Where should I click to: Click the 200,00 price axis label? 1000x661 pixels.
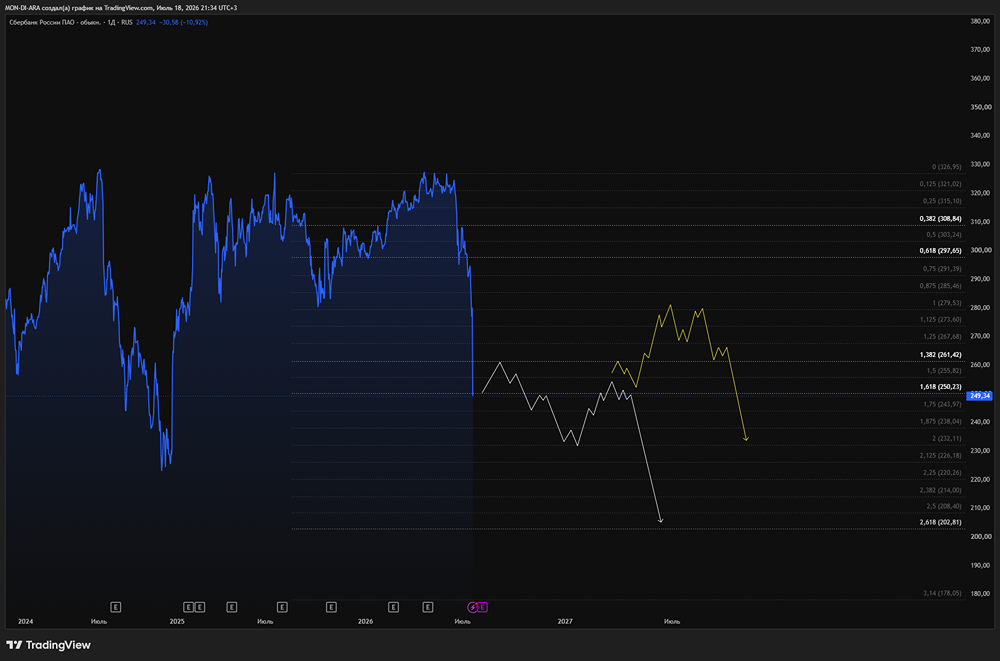pyautogui.click(x=980, y=537)
